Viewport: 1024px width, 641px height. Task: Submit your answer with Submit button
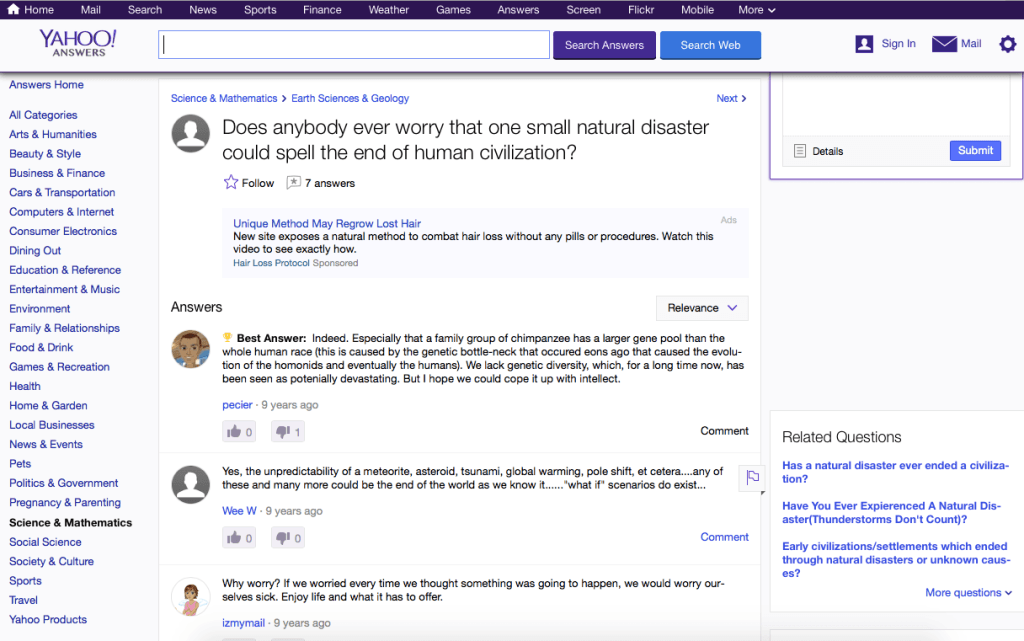tap(975, 150)
